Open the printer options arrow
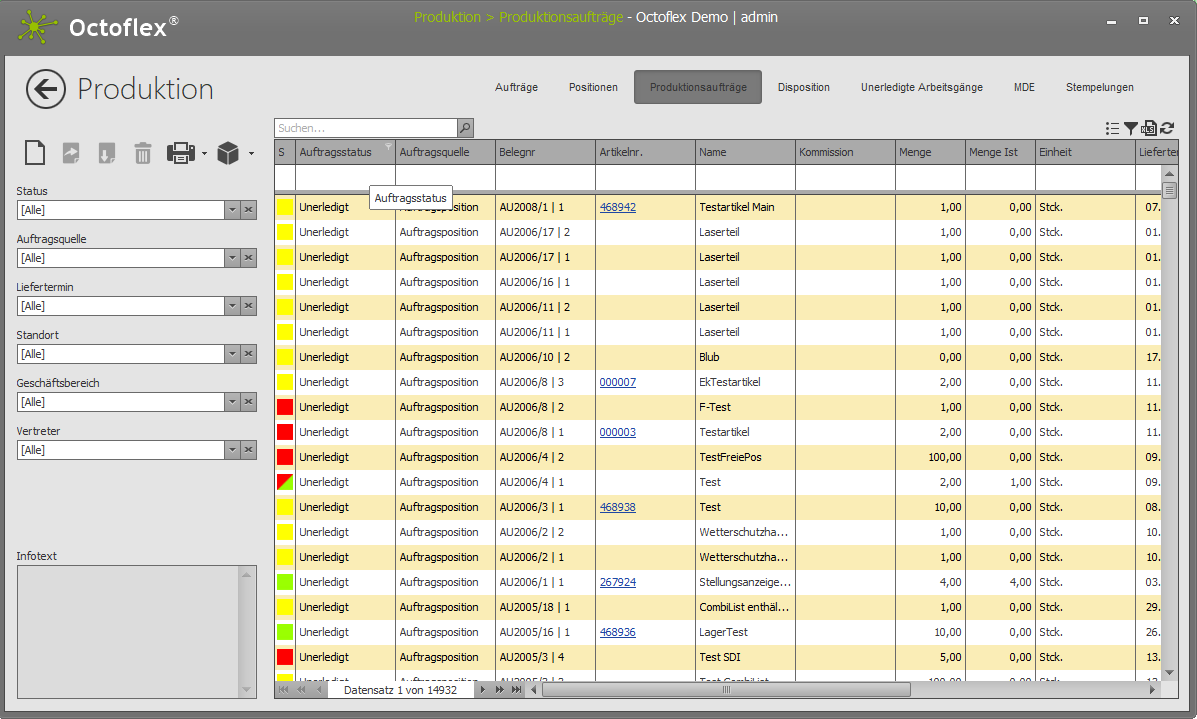This screenshot has width=1197, height=719. (x=204, y=154)
